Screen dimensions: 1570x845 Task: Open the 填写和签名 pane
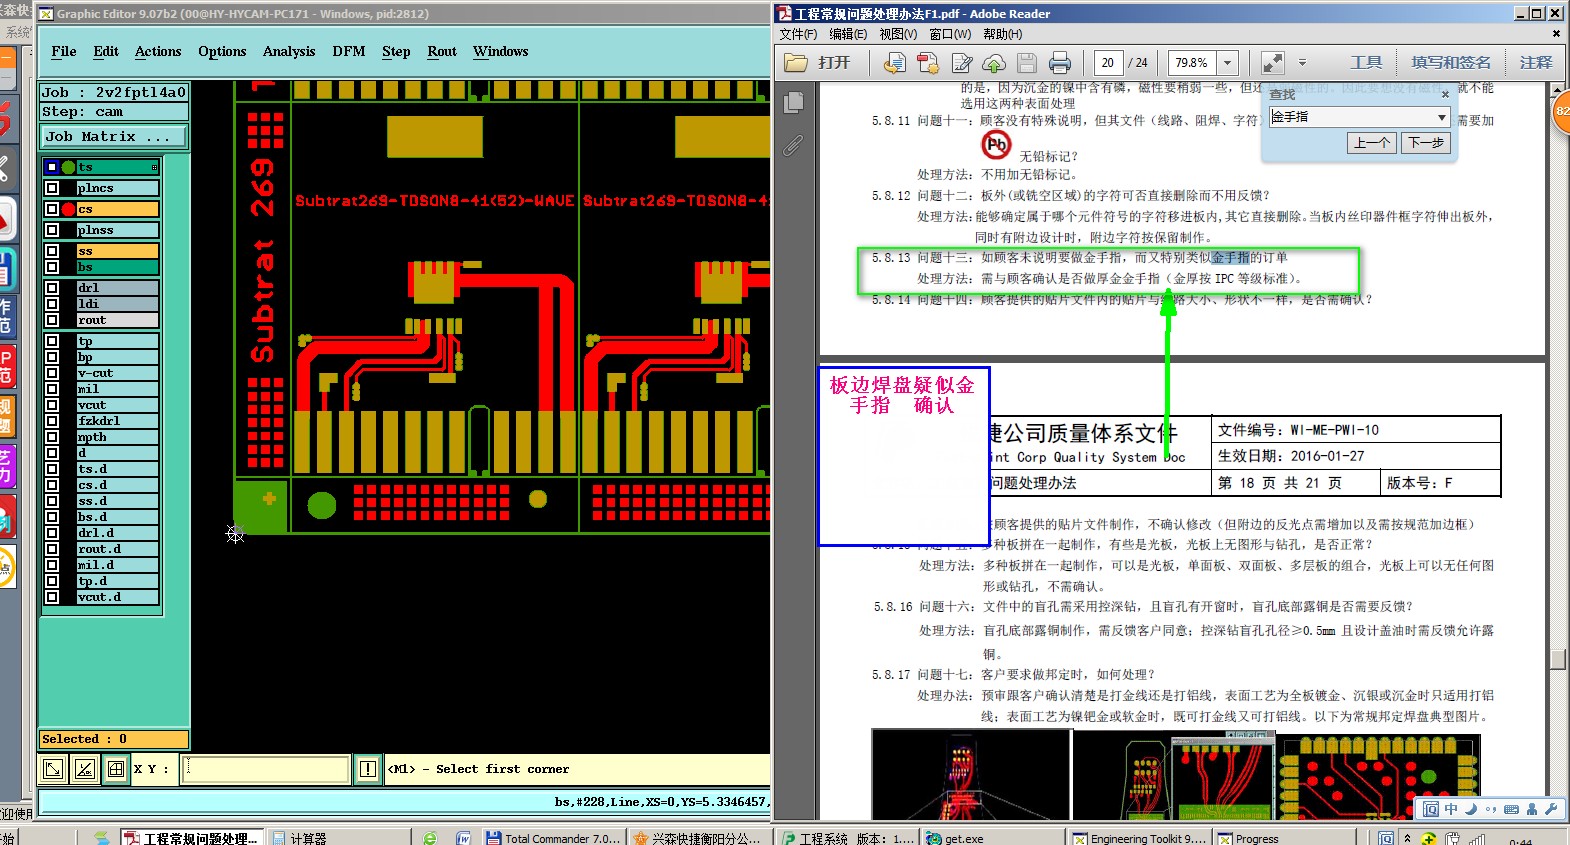(1451, 63)
